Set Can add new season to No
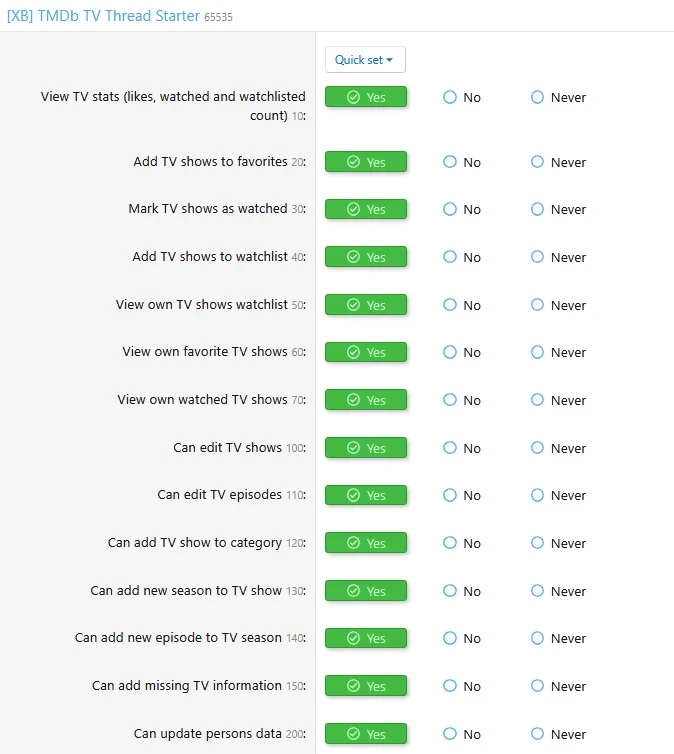674x754 pixels. click(451, 591)
